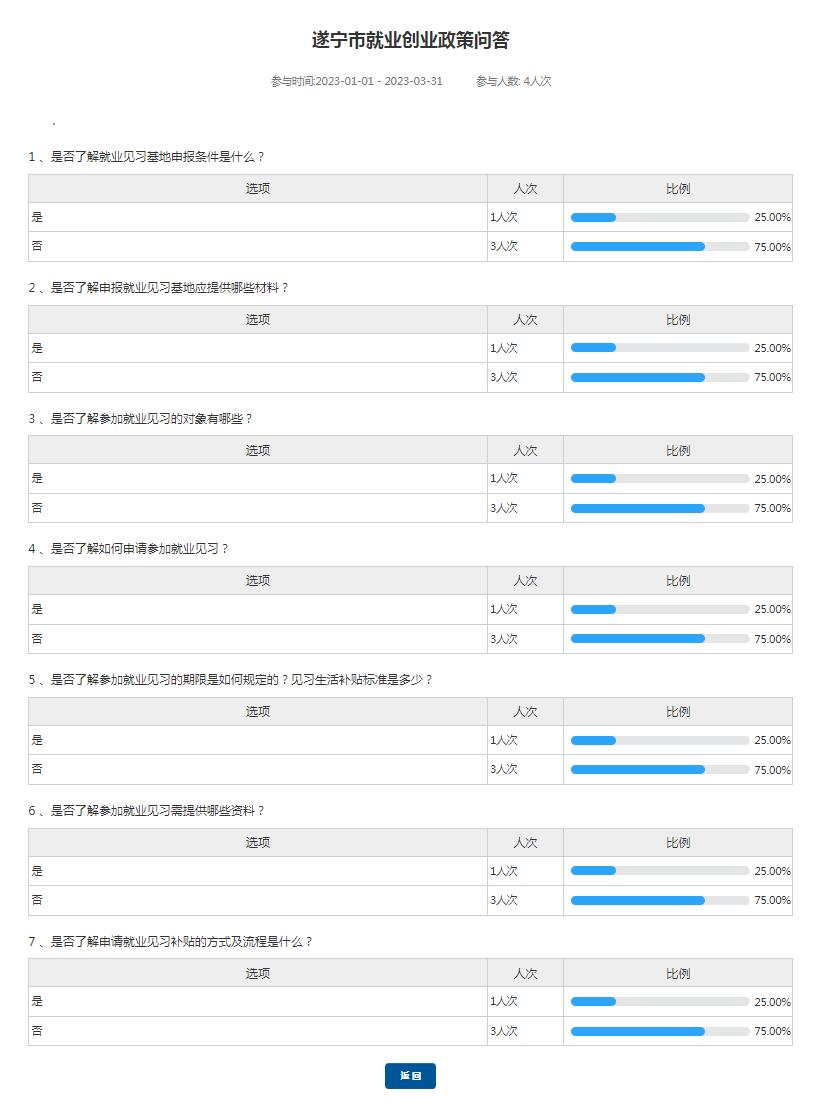
Task: Click question 1's 否 75% progress bar
Action: pos(660,246)
